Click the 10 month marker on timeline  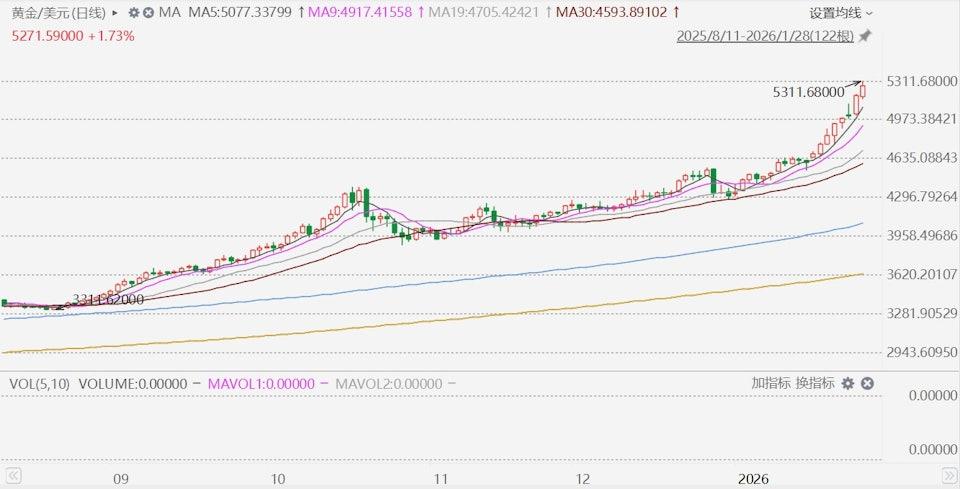tap(278, 479)
